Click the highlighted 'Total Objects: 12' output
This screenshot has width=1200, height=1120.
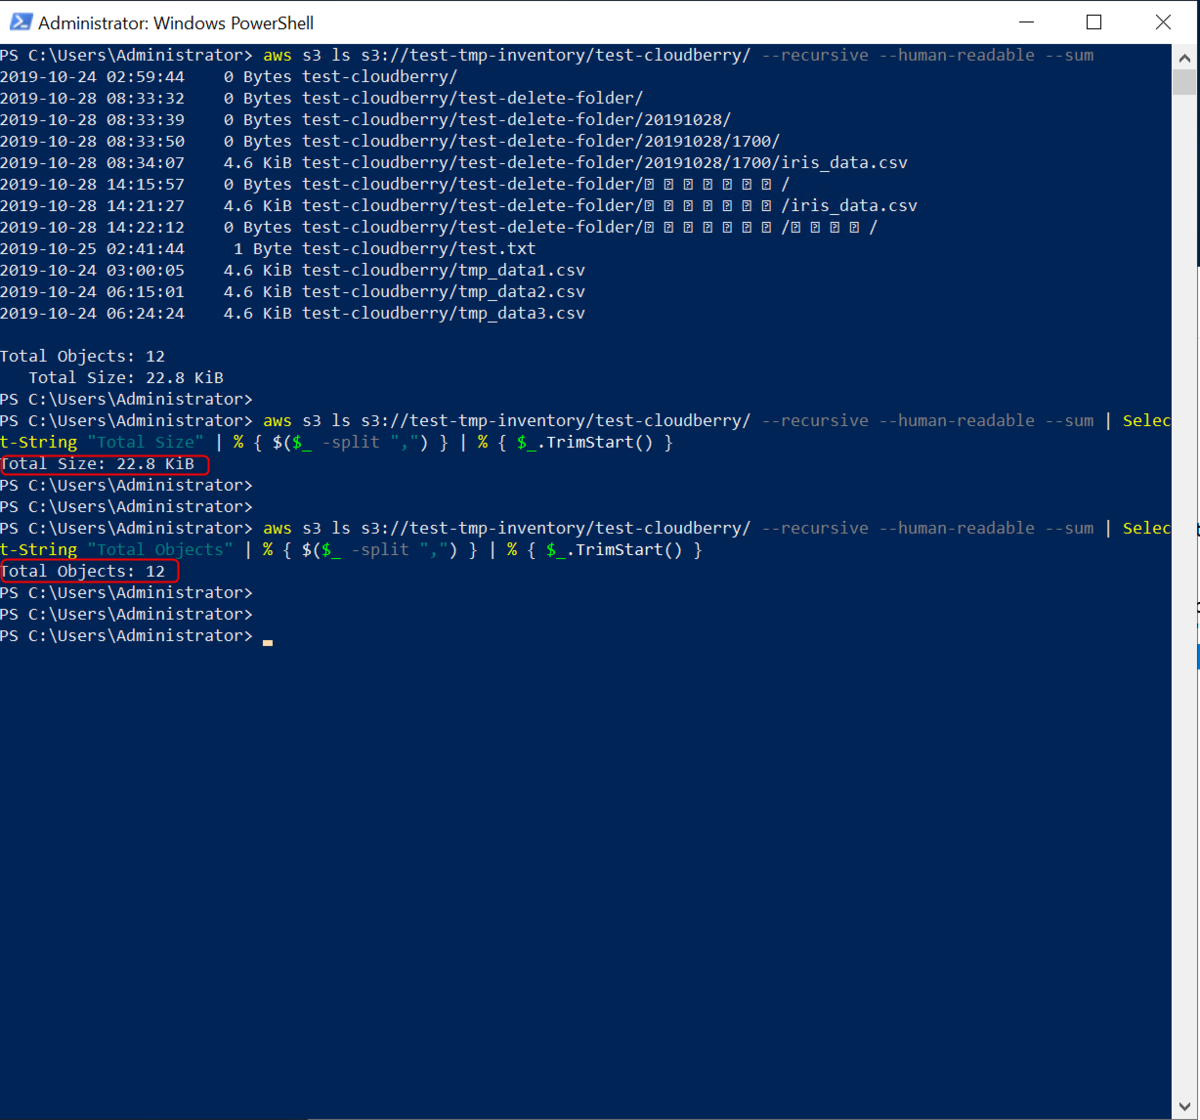coord(89,571)
